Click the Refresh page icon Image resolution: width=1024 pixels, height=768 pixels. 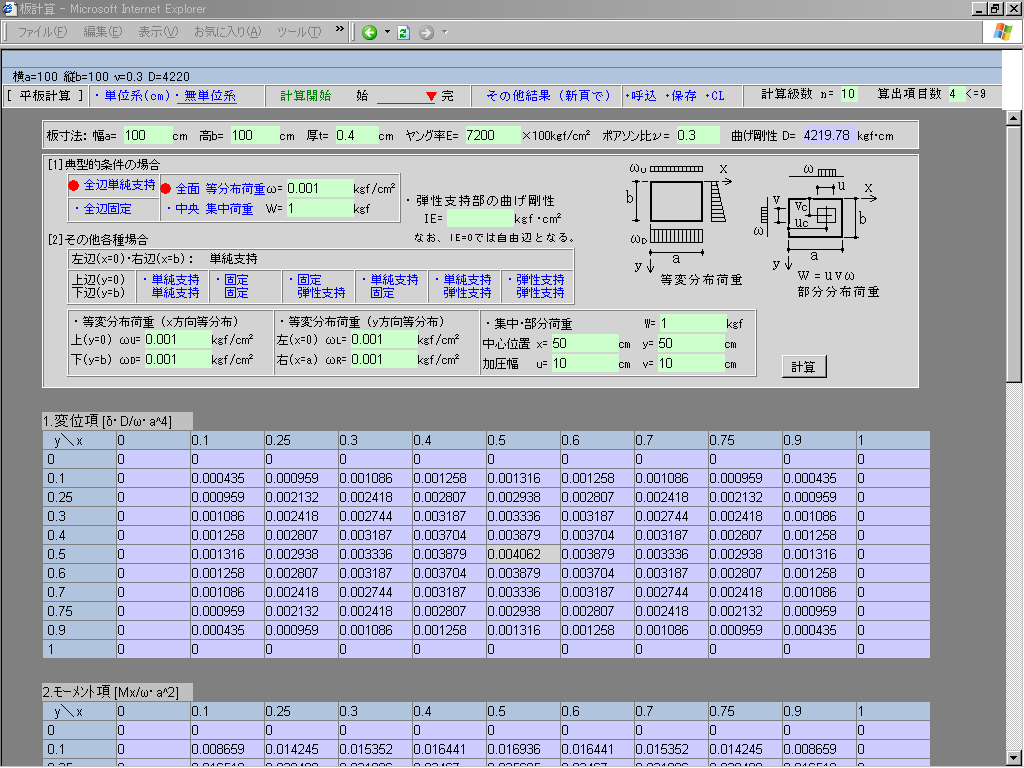pyautogui.click(x=403, y=32)
